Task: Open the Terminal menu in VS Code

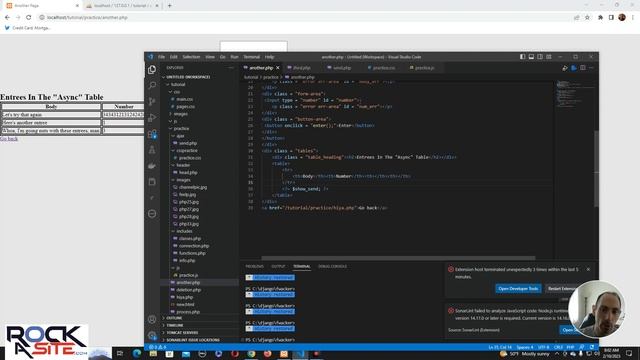Action: [251, 57]
